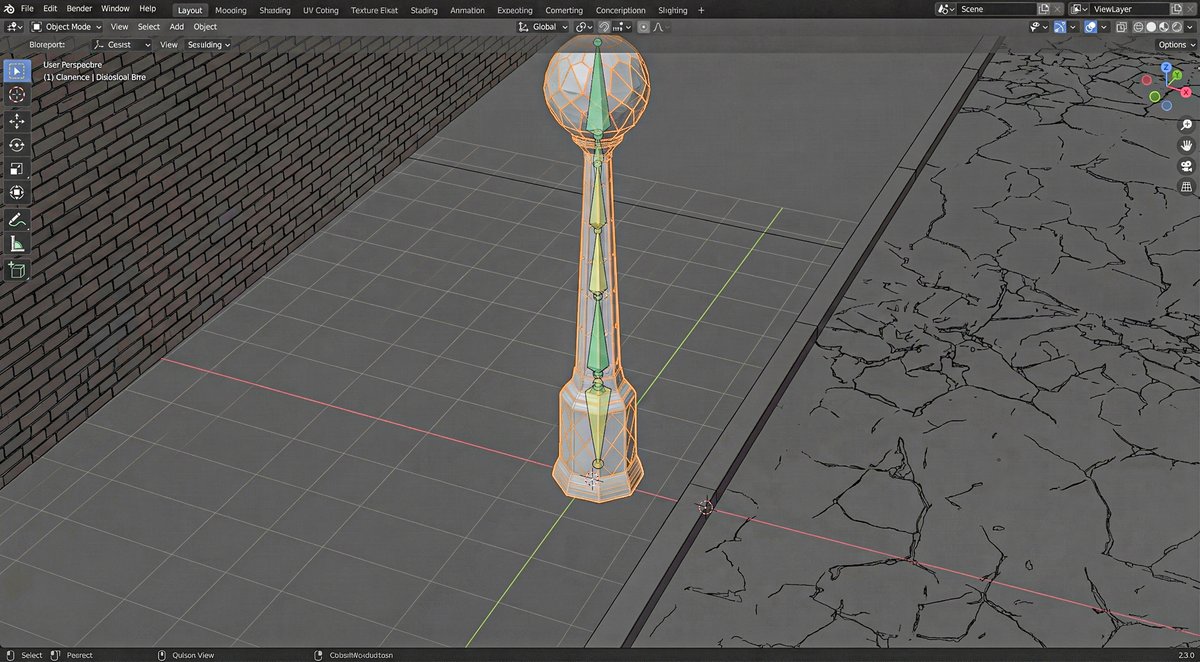The height and width of the screenshot is (662, 1200).
Task: Toggle proportional editing button
Action: [643, 27]
